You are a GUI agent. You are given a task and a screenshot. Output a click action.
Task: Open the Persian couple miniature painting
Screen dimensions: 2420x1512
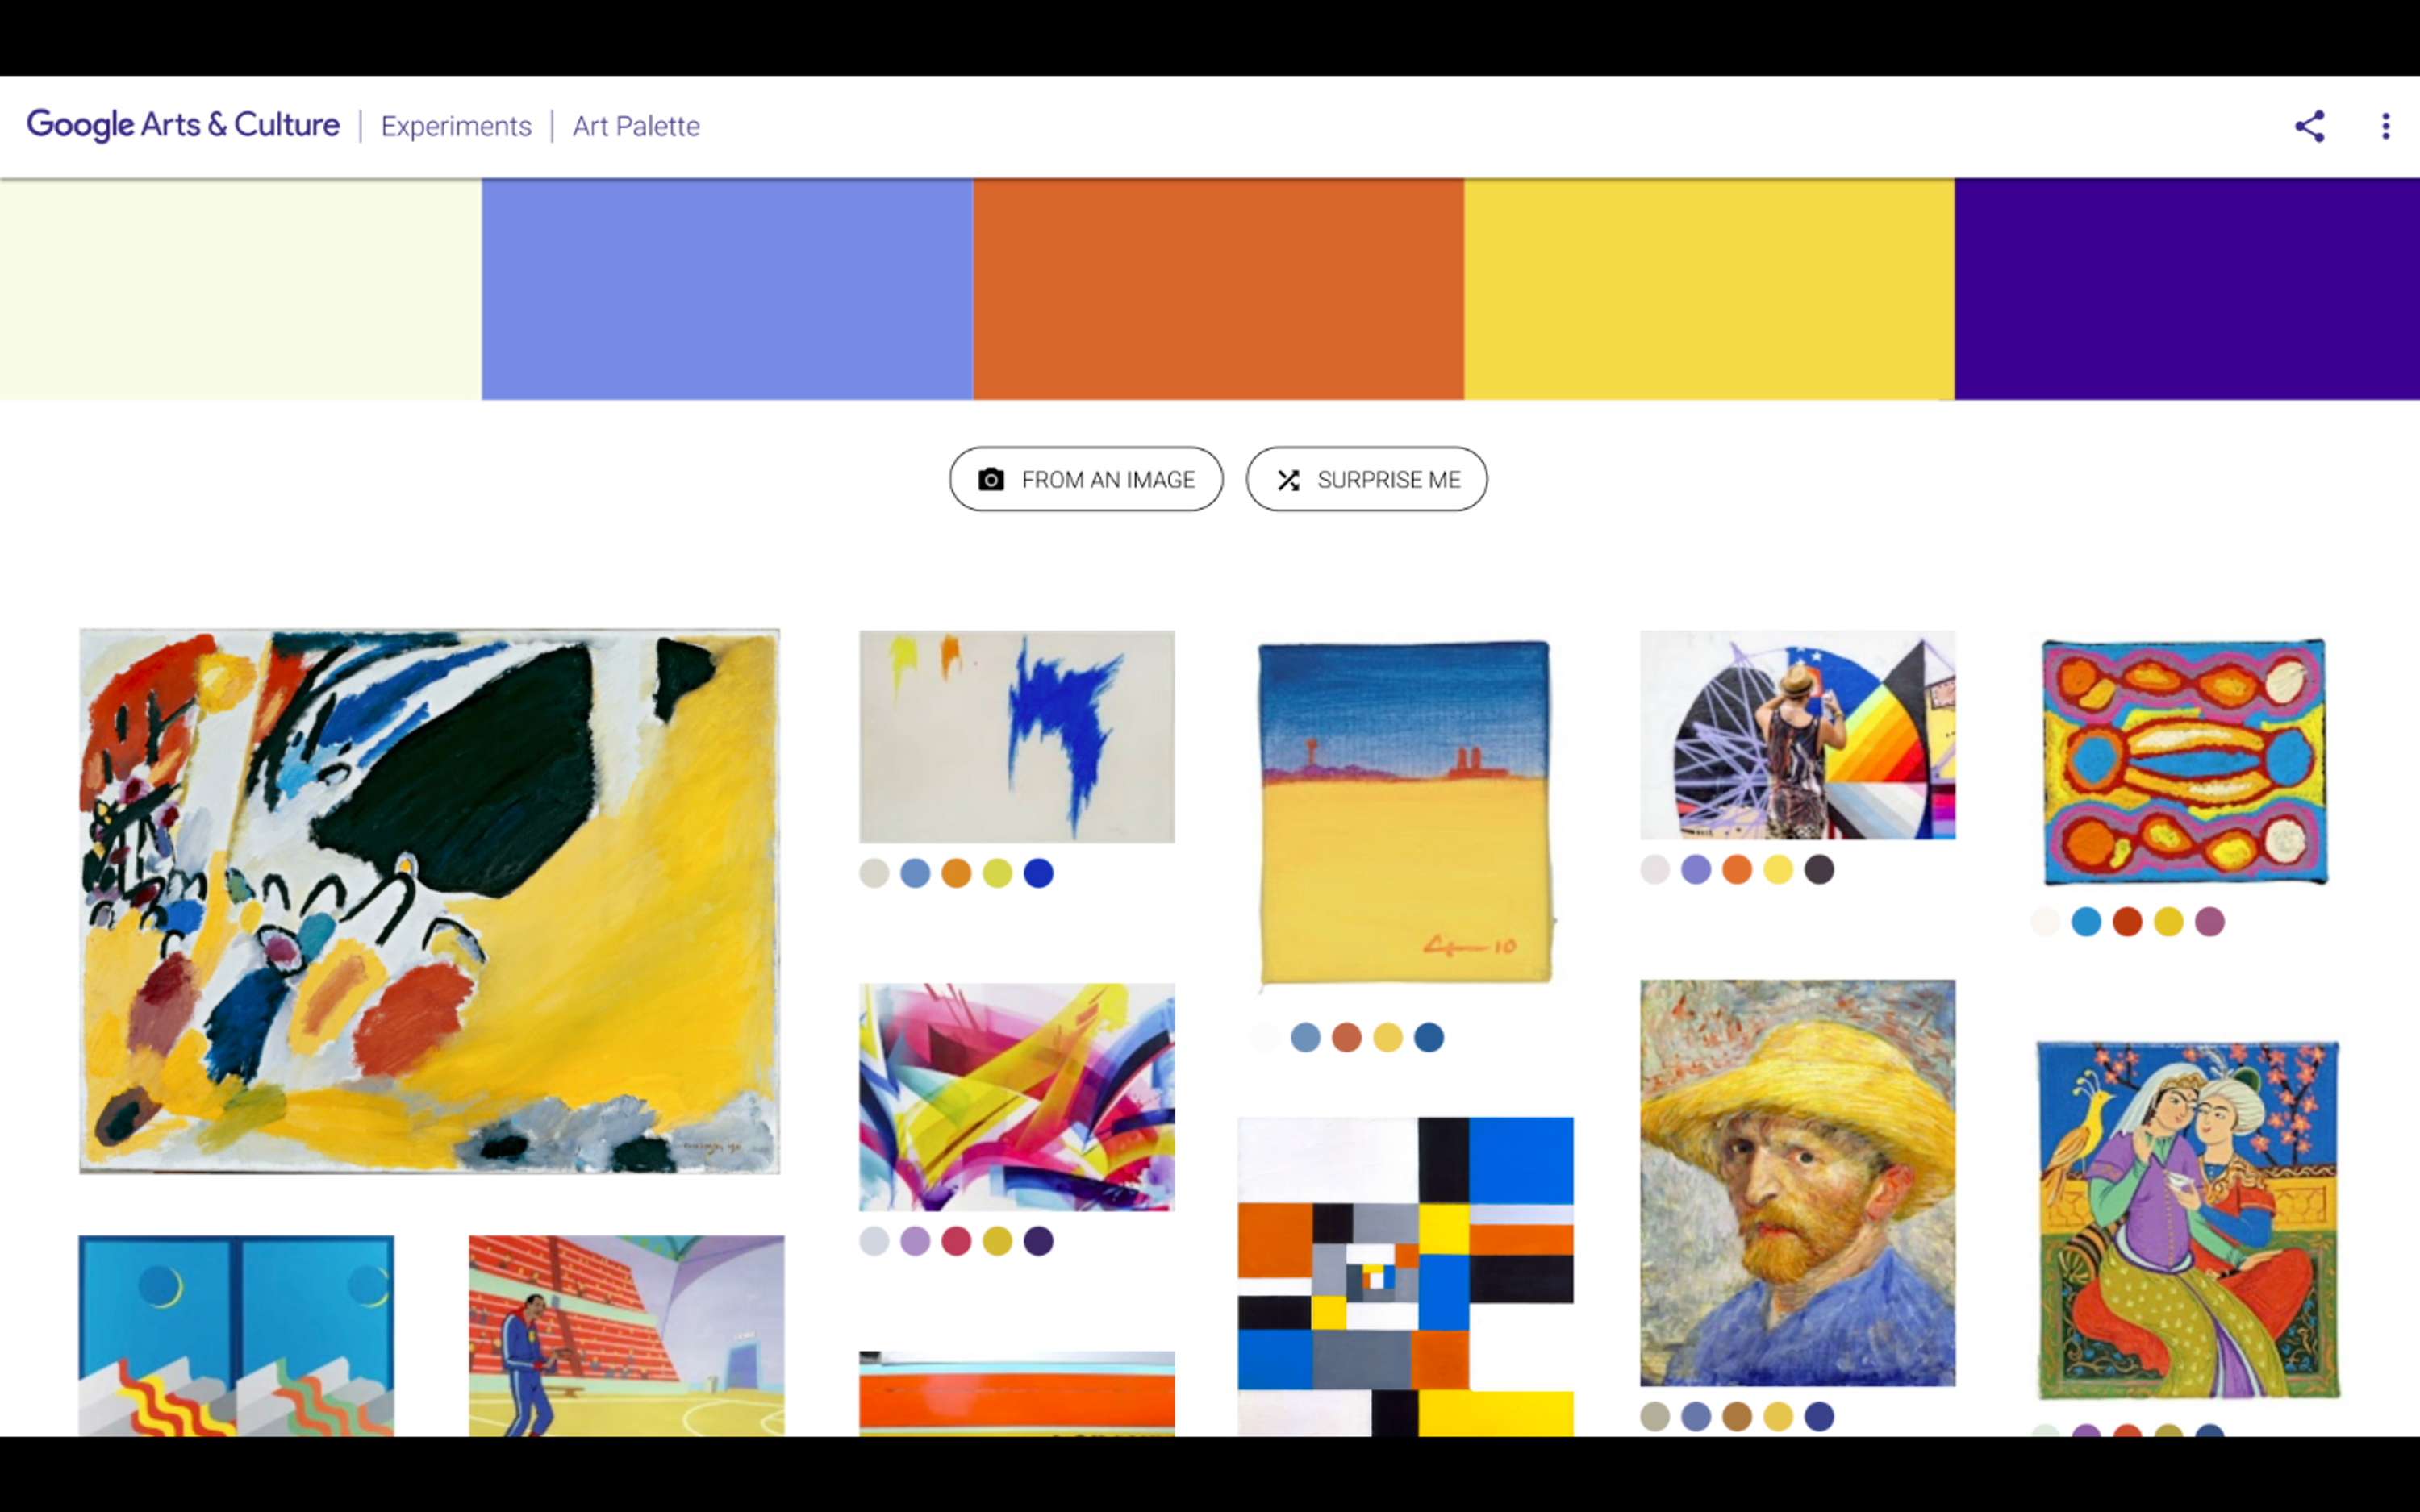click(x=2188, y=1220)
